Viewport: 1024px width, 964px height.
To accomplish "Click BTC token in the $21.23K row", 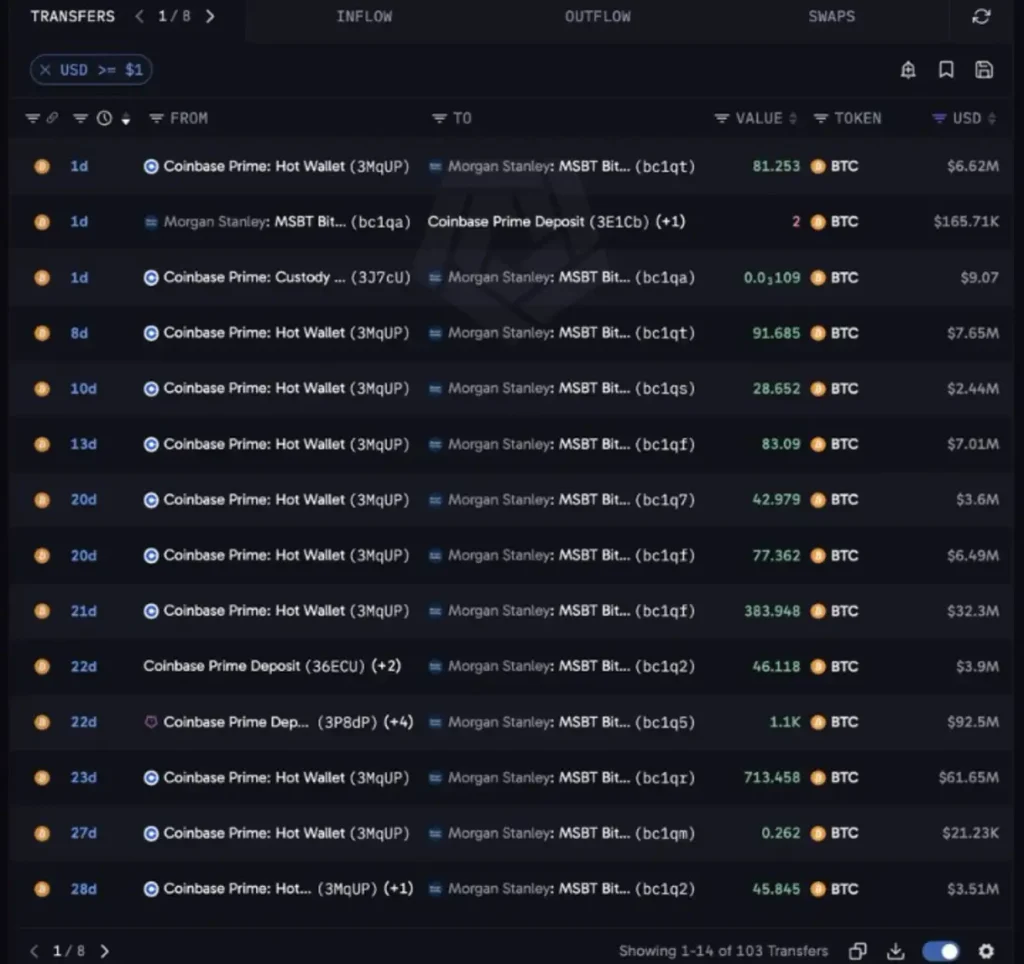I will [x=835, y=833].
